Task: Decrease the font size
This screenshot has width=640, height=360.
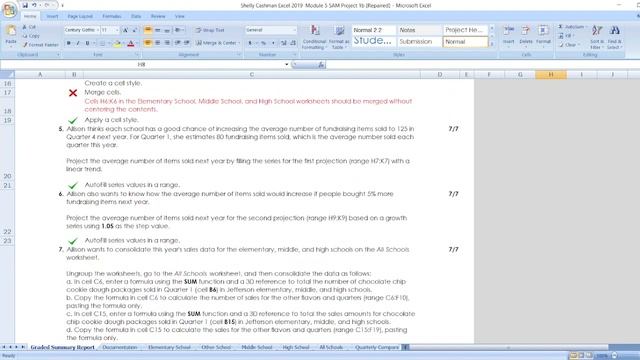Action: click(x=135, y=30)
